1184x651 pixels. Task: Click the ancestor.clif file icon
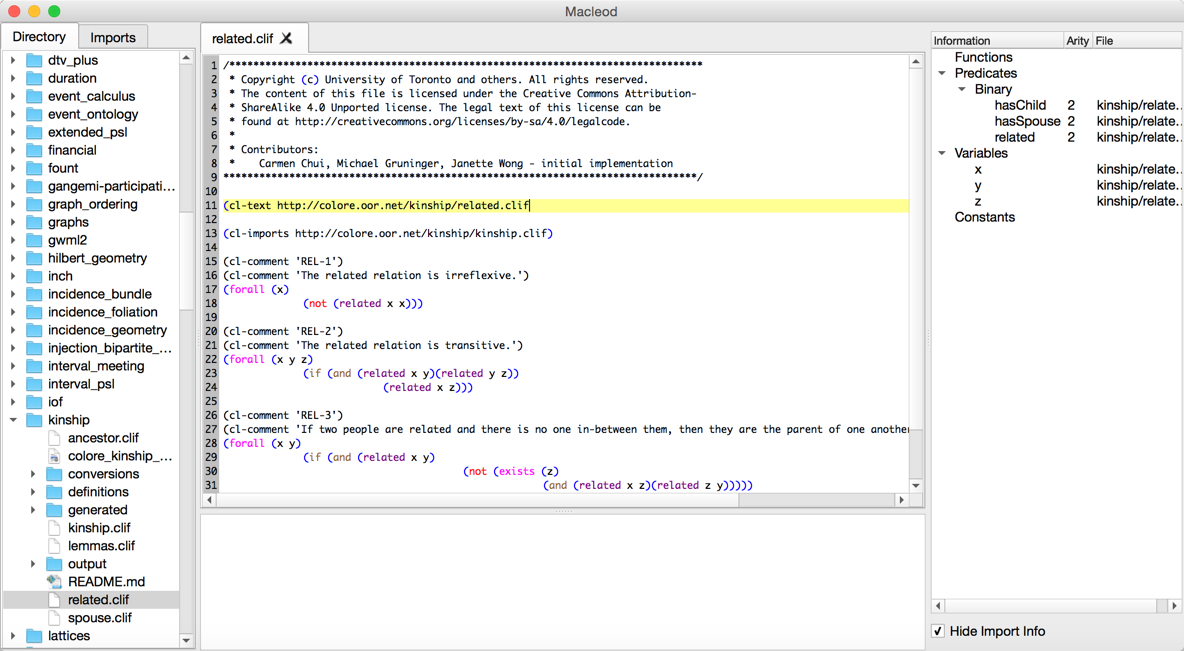(54, 438)
